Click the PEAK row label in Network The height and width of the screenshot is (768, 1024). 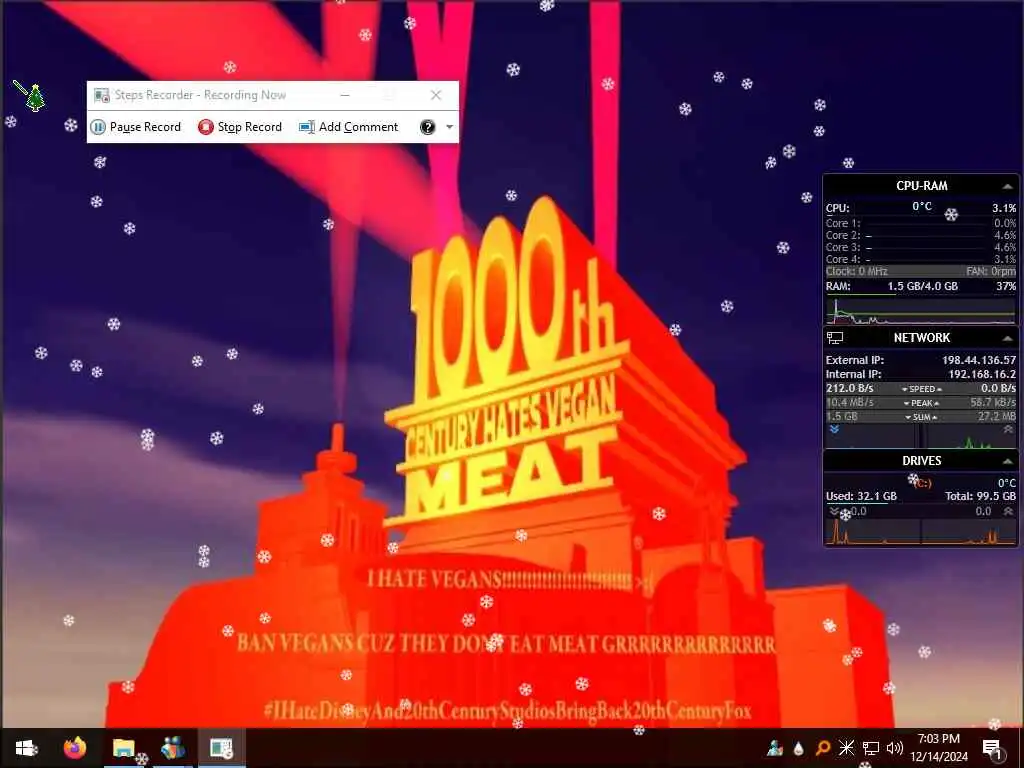(921, 403)
